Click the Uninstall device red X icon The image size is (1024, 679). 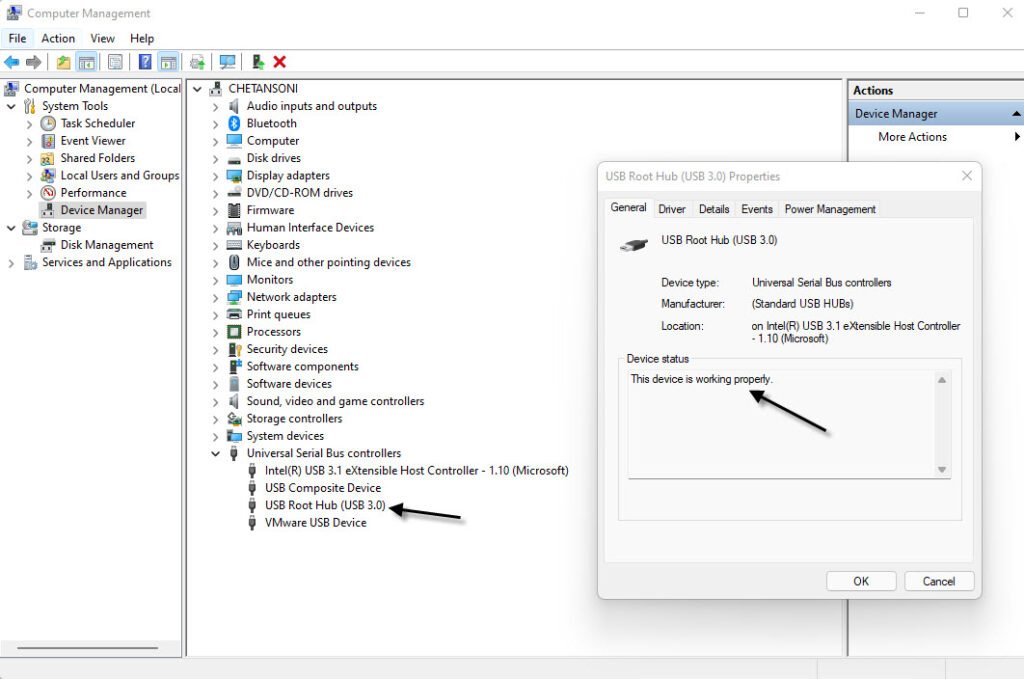coord(278,61)
